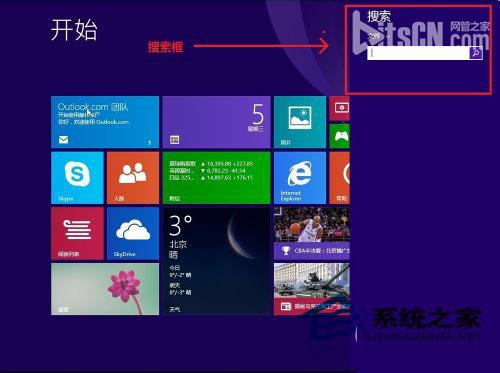
Task: Open the Outlook.com mail tile
Action: click(x=105, y=122)
